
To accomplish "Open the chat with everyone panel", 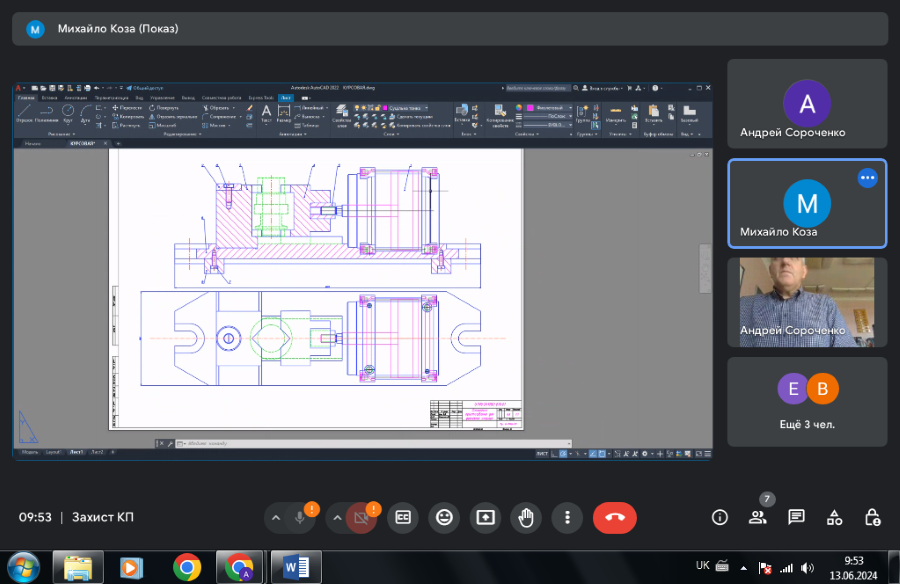I will tap(796, 517).
